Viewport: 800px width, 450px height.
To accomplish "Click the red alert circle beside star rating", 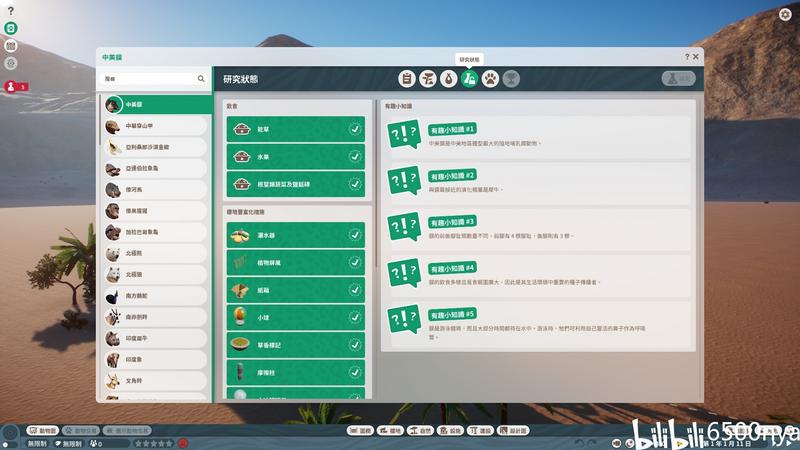I will (183, 443).
